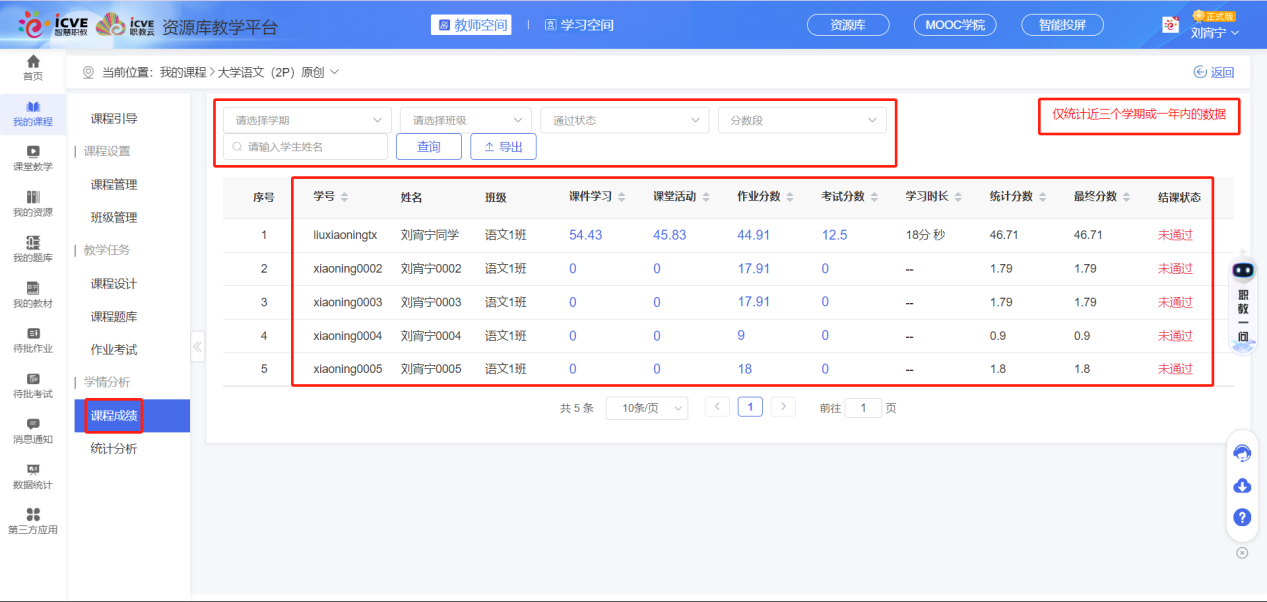The image size is (1267, 602).
Task: Expand the 通过状态 status dropdown
Action: pos(623,119)
